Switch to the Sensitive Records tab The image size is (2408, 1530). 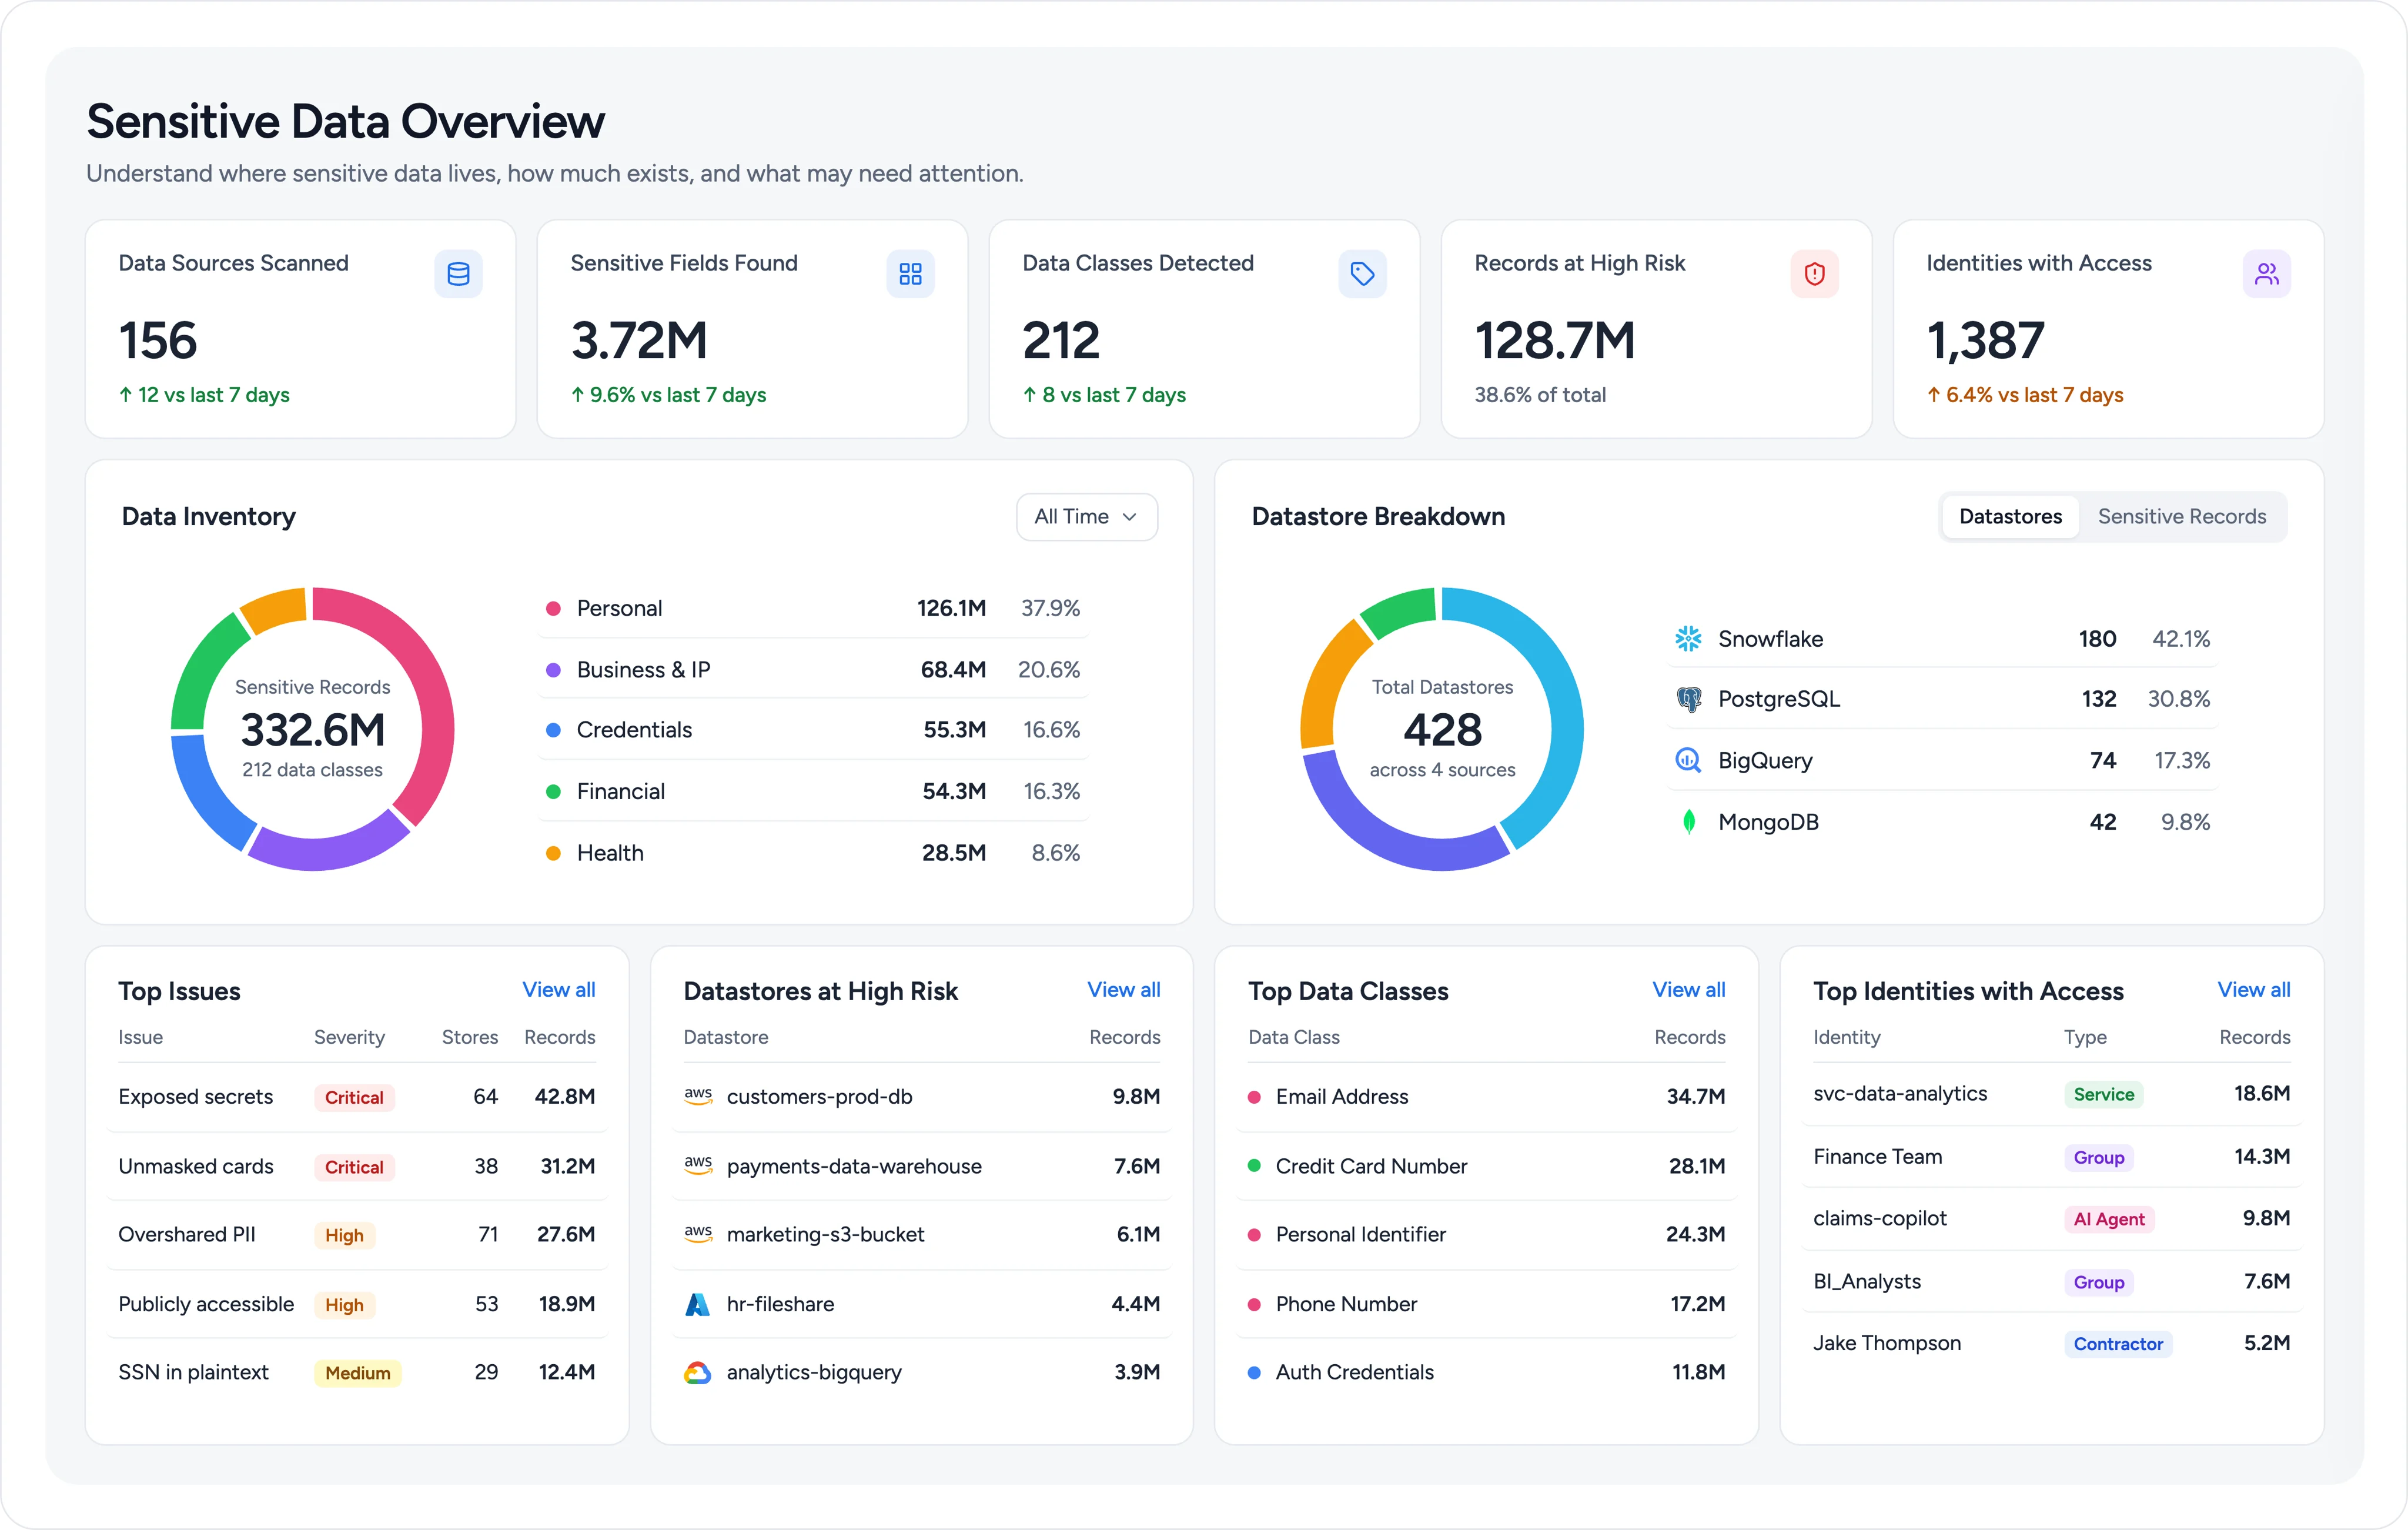[2182, 517]
